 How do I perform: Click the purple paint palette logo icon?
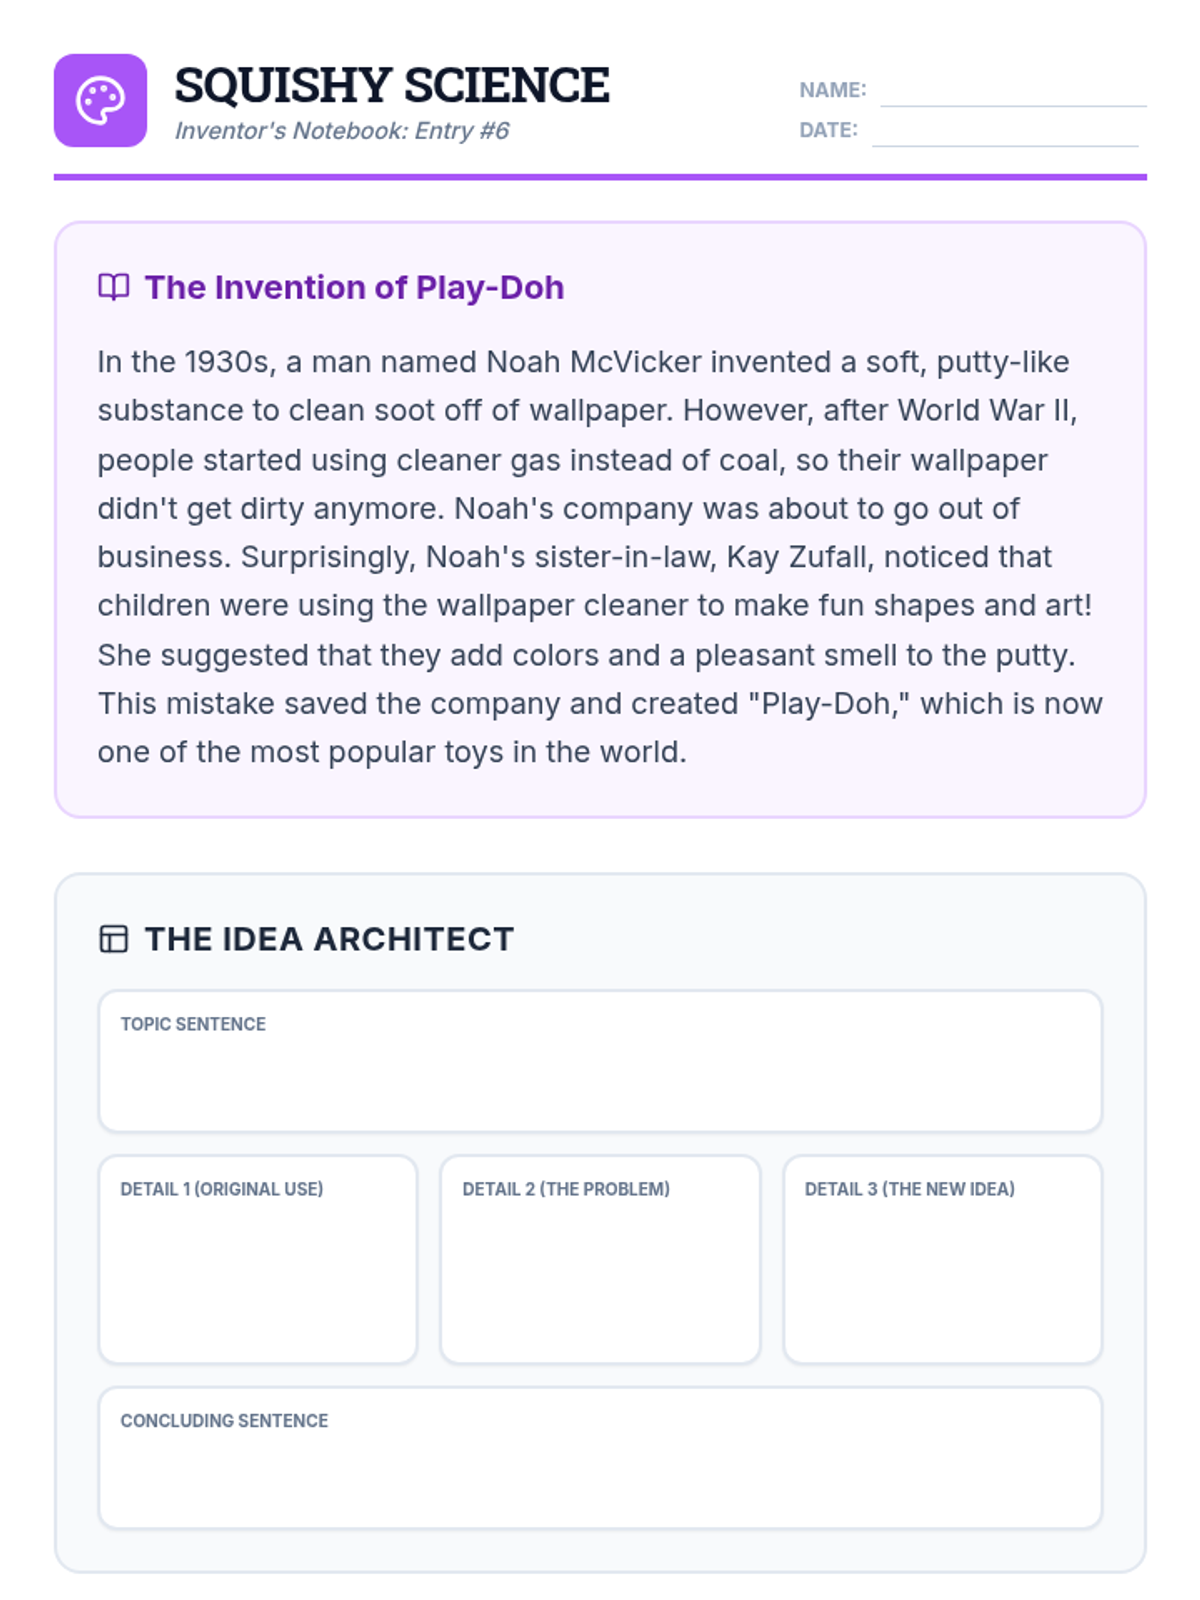pos(100,100)
